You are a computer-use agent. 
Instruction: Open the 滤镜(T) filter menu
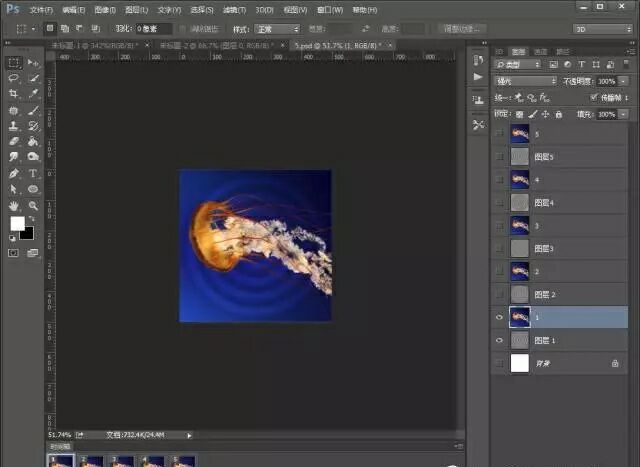coord(235,8)
